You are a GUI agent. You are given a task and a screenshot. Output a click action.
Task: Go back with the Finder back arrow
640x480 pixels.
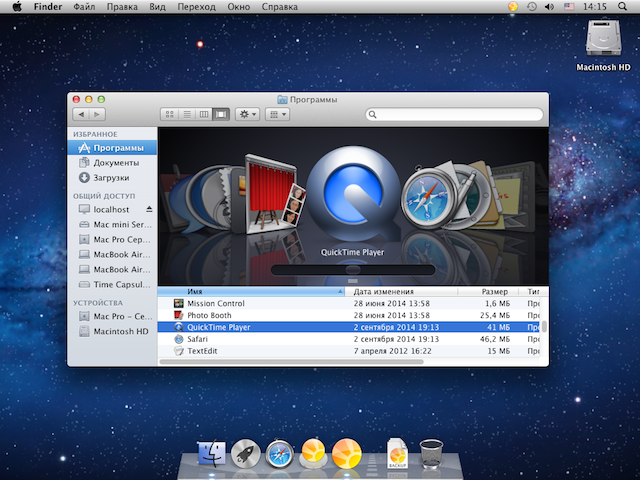tap(81, 114)
